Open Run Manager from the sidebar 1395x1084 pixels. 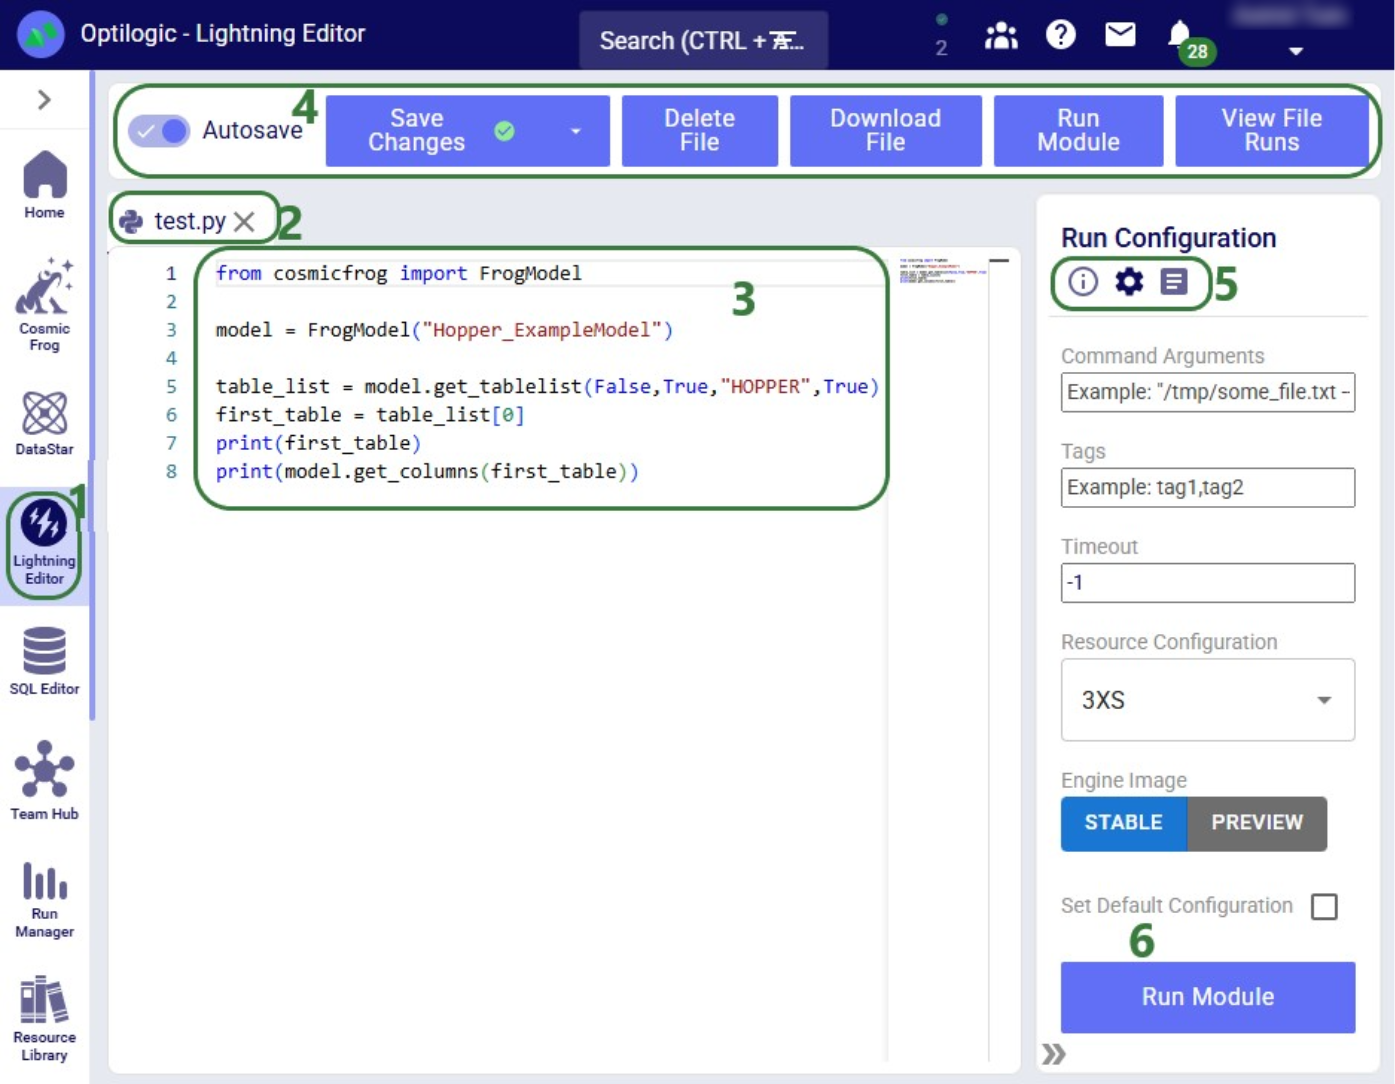pos(44,900)
